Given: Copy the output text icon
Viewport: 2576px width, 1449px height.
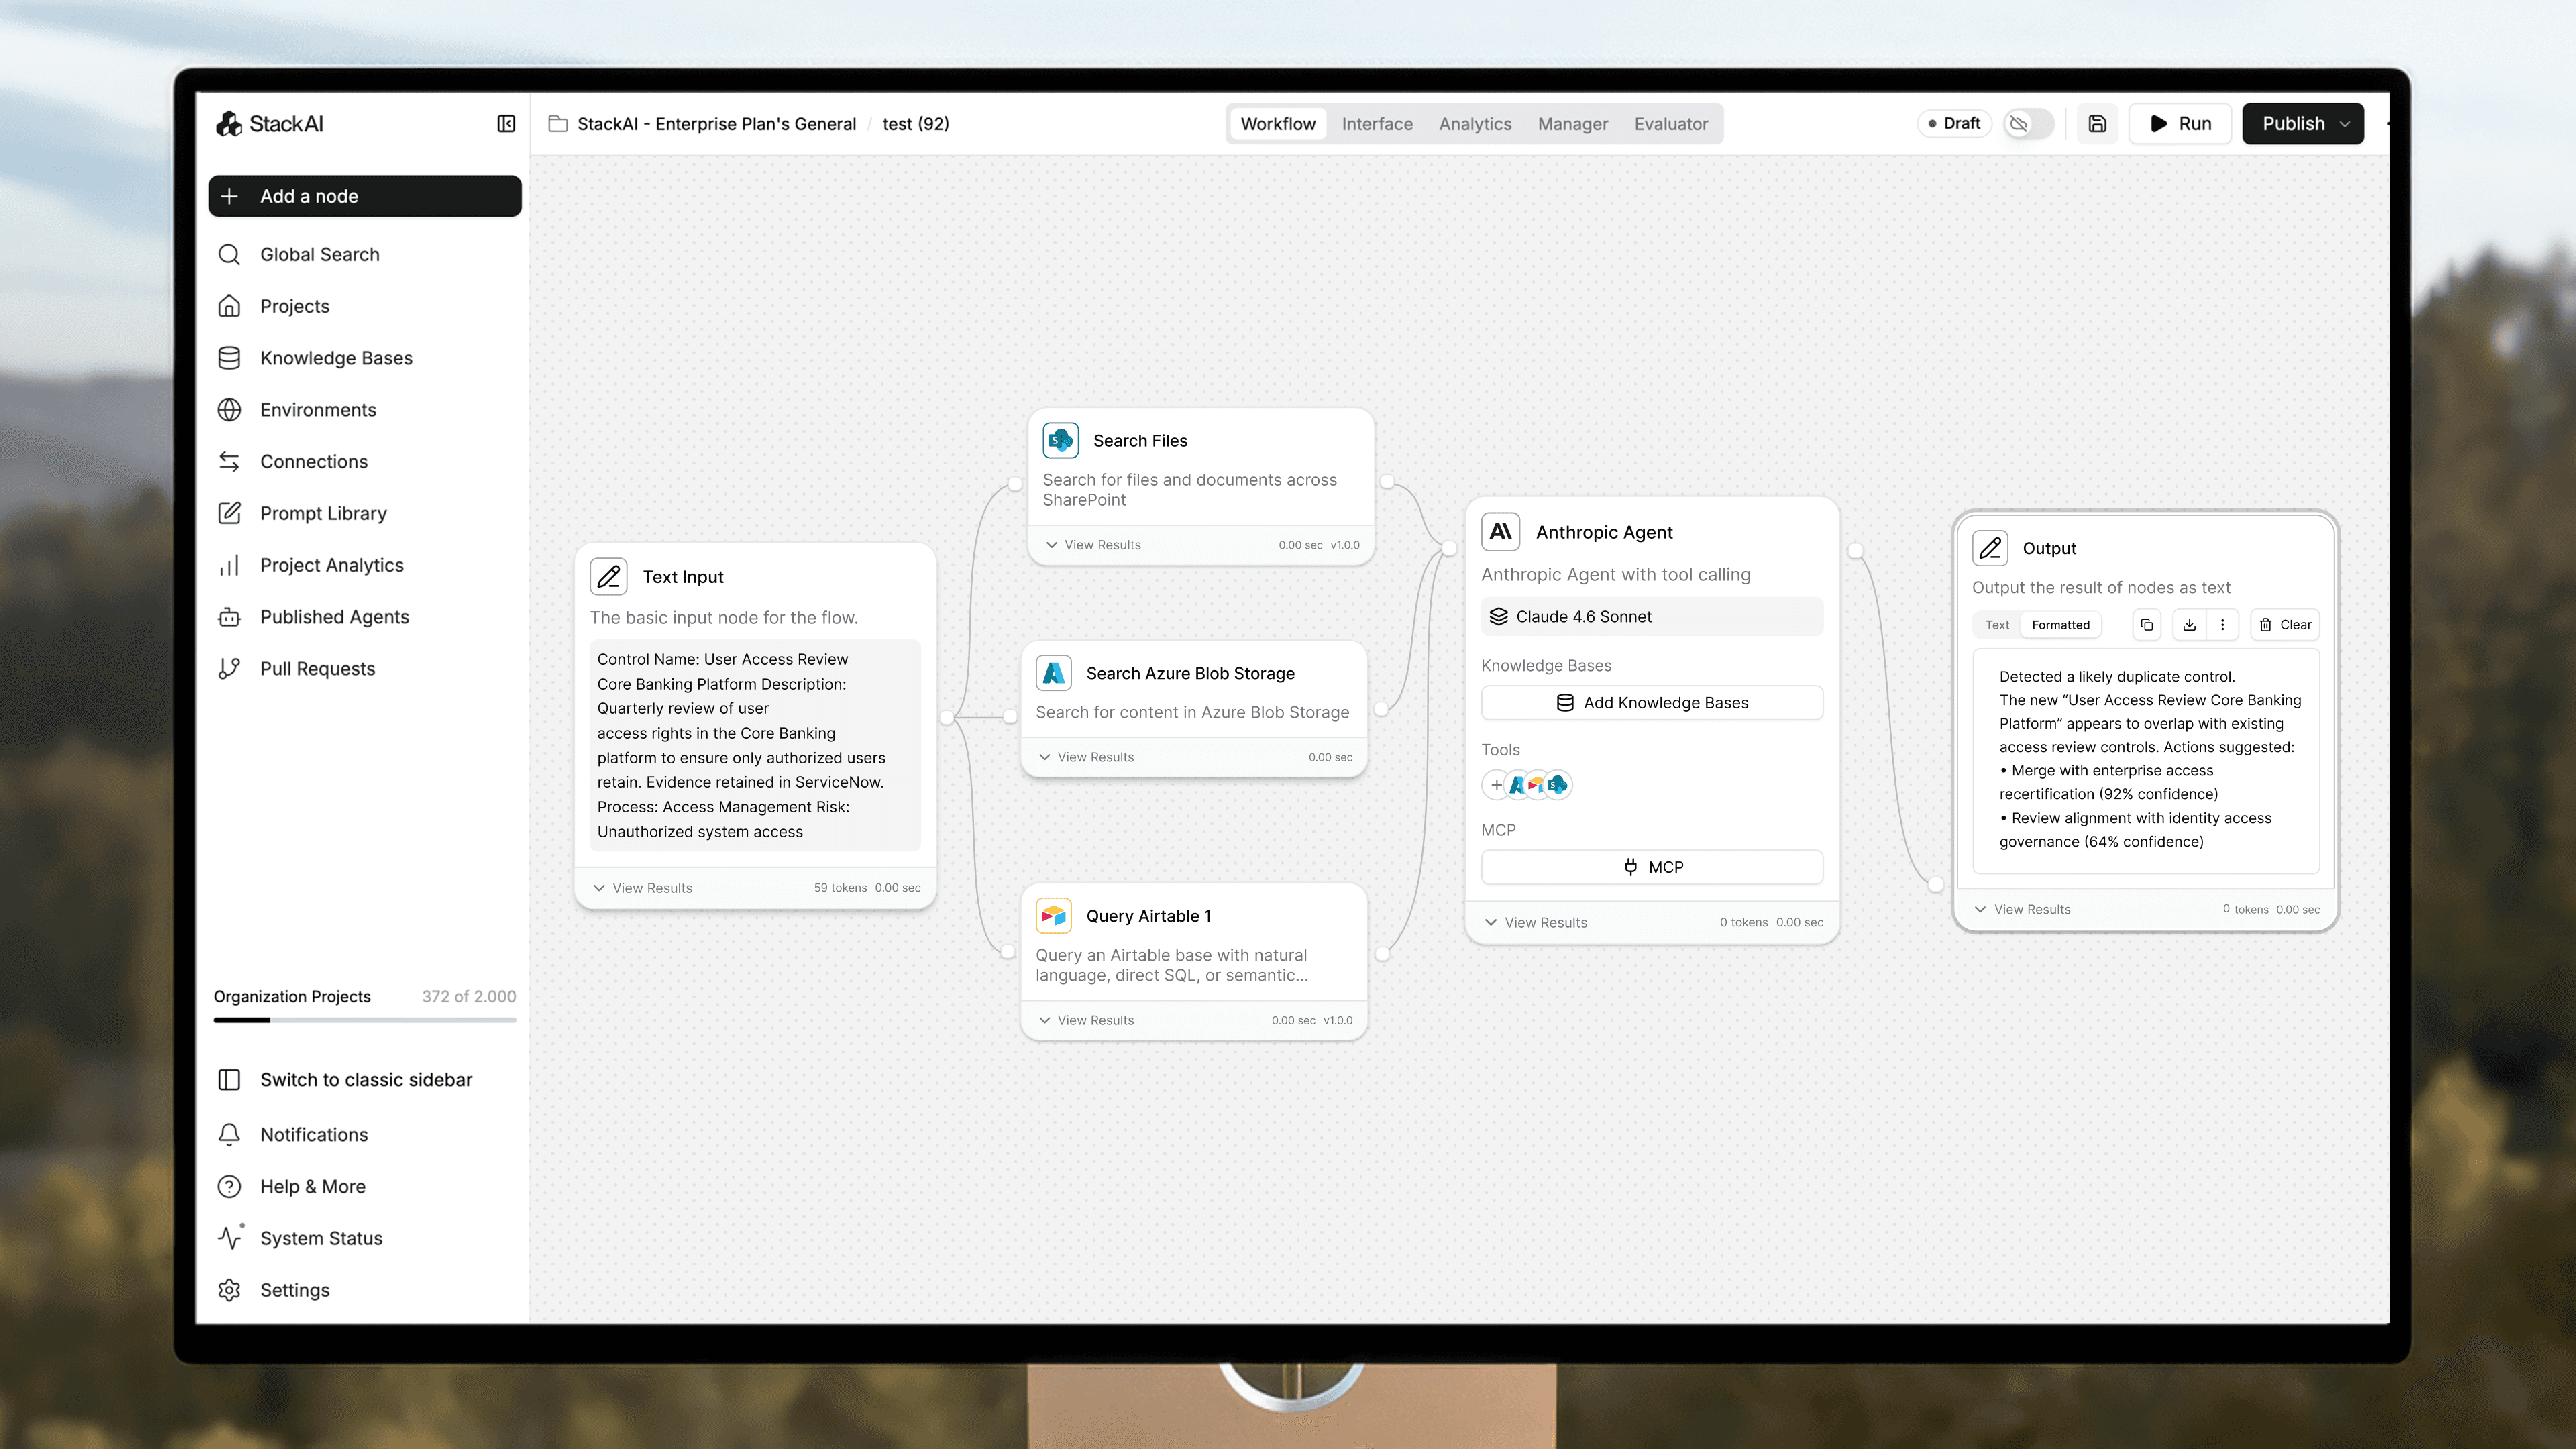Looking at the screenshot, I should pyautogui.click(x=2146, y=625).
